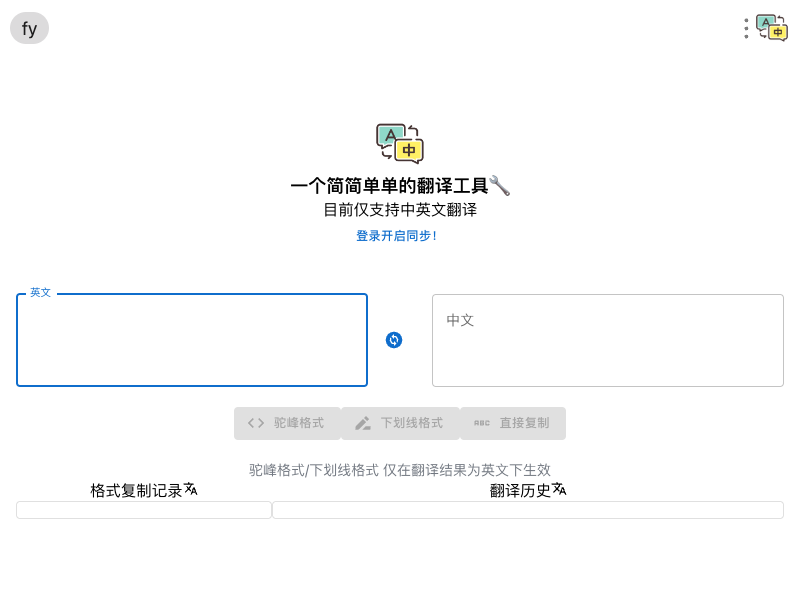Image resolution: width=800 pixels, height=600 pixels.
Task: Click the subtitle 目前仅支持中英文翻译
Action: (x=399, y=210)
